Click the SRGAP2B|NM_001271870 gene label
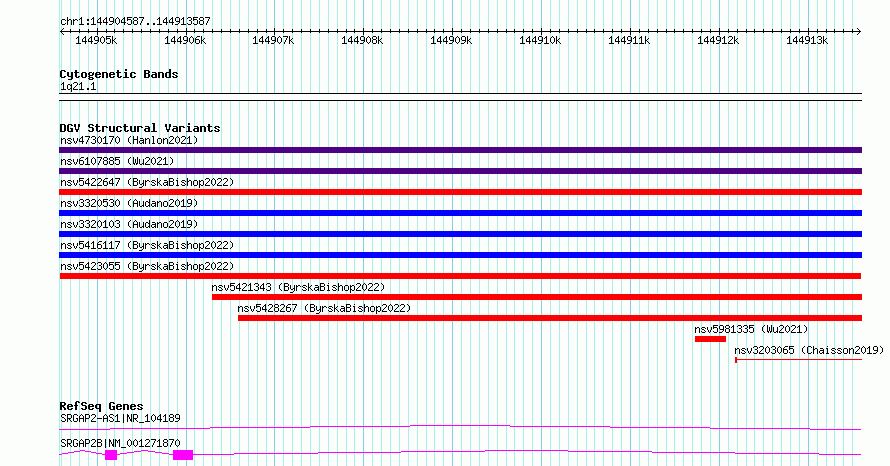Screen dimensions: 890x466 (x=120, y=443)
